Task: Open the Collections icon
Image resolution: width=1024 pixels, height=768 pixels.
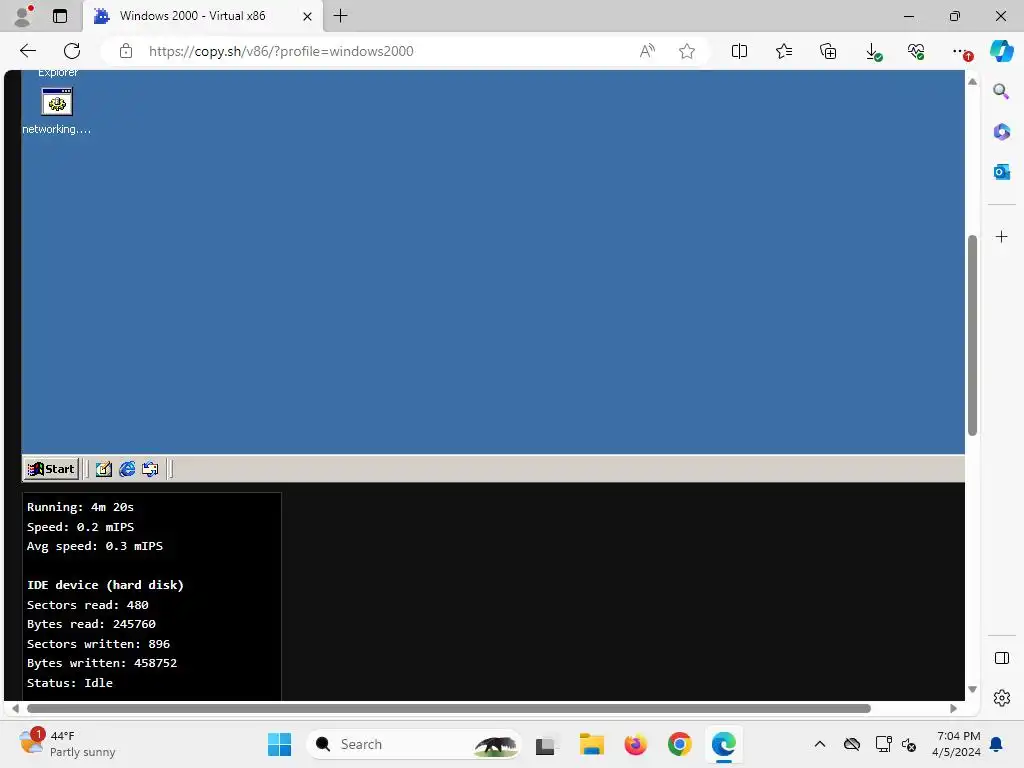Action: click(x=828, y=51)
